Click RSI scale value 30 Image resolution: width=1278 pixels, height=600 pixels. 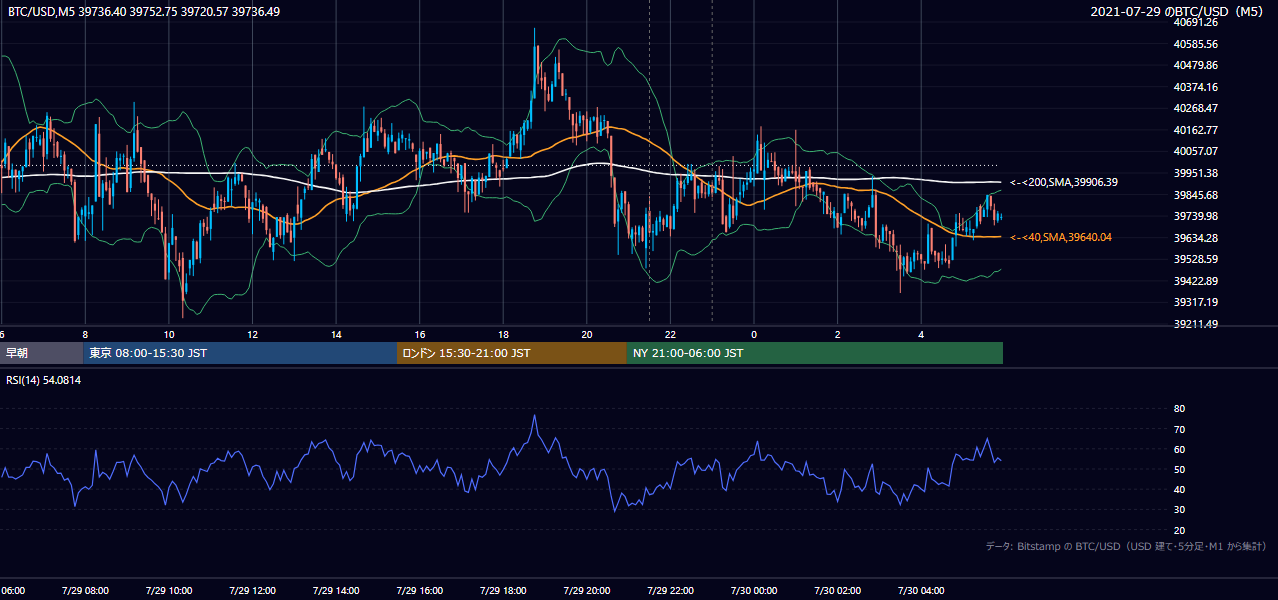1179,510
